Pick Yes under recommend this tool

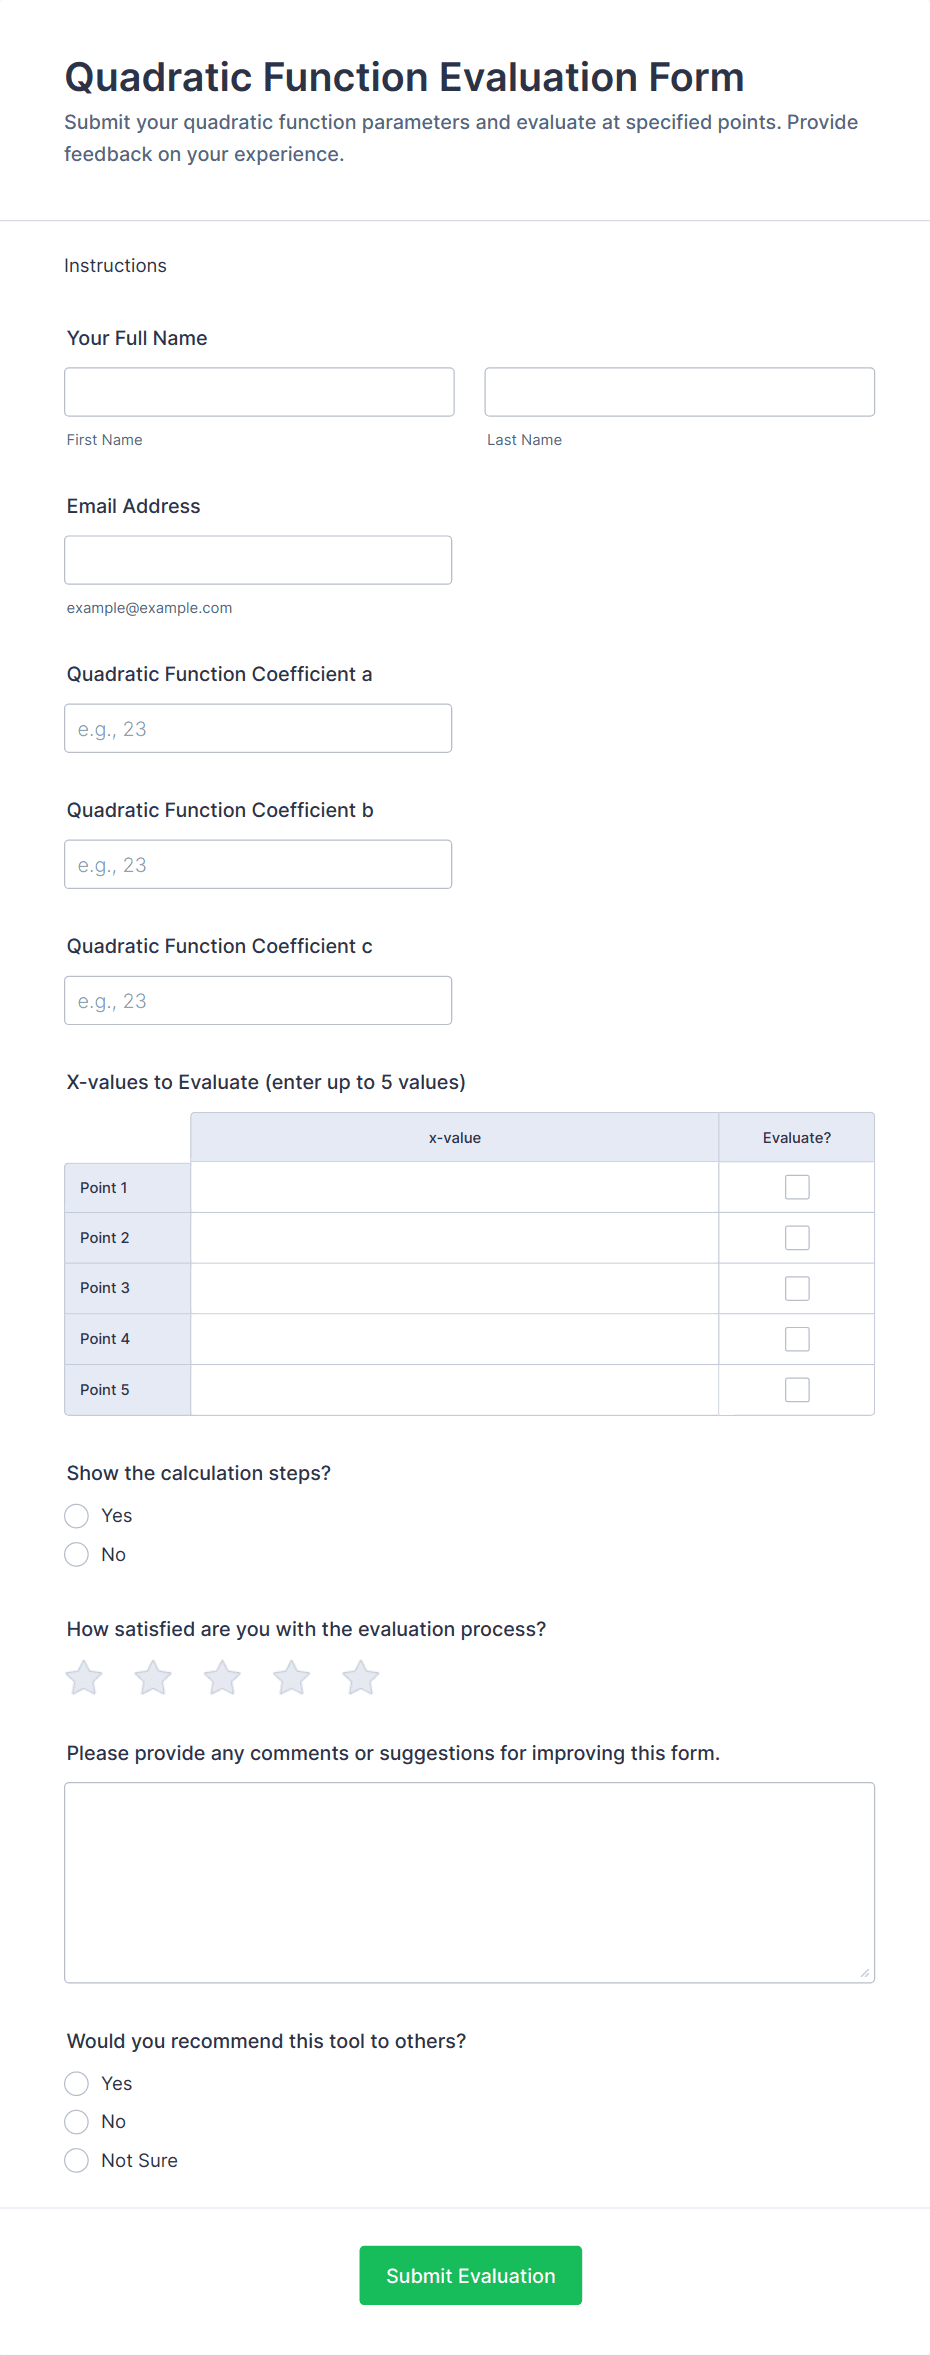77,2084
